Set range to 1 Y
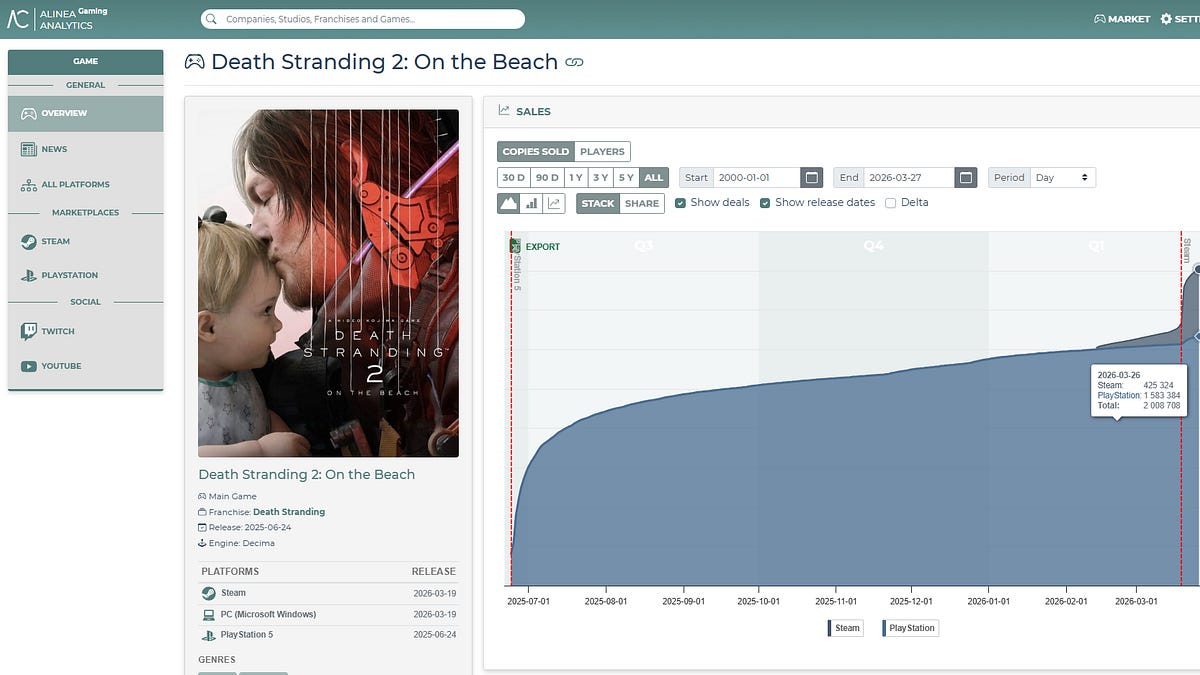1200x675 pixels. [x=575, y=177]
